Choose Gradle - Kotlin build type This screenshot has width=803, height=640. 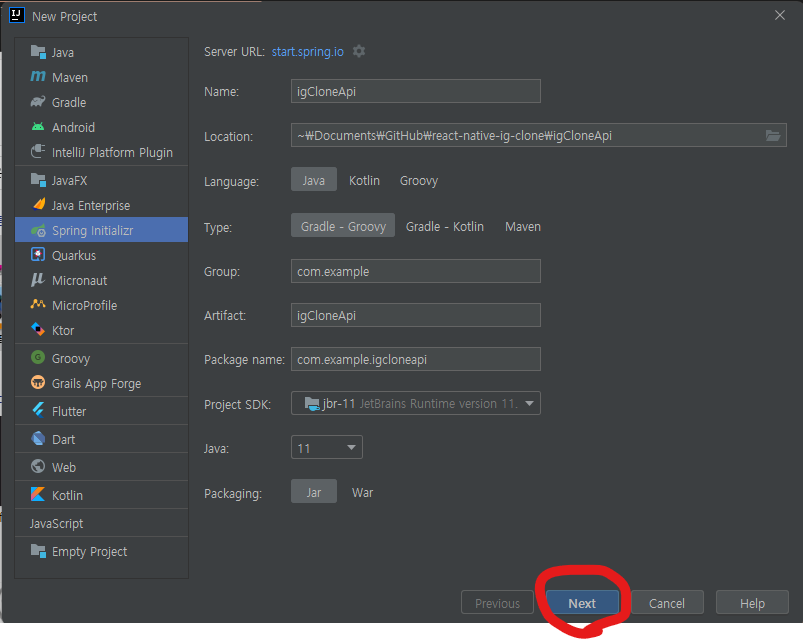pyautogui.click(x=445, y=227)
